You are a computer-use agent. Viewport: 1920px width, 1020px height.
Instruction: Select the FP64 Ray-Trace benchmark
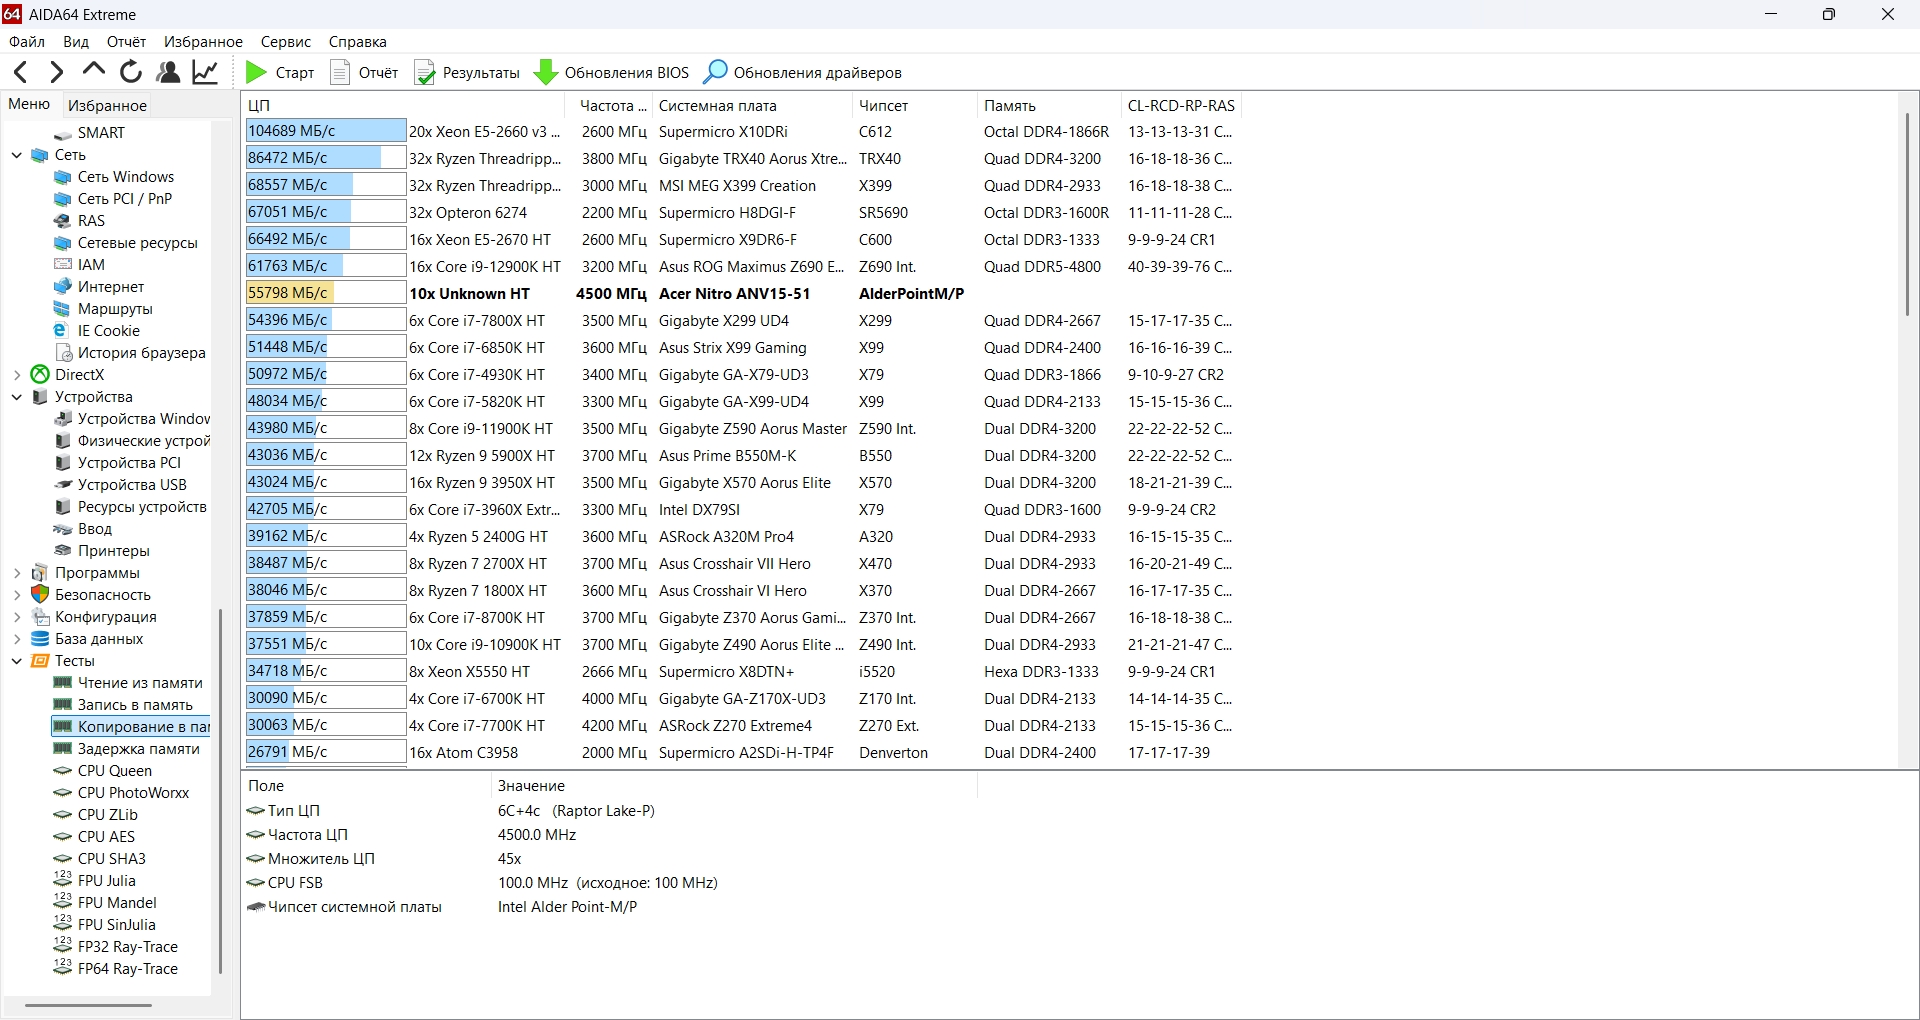tap(128, 969)
